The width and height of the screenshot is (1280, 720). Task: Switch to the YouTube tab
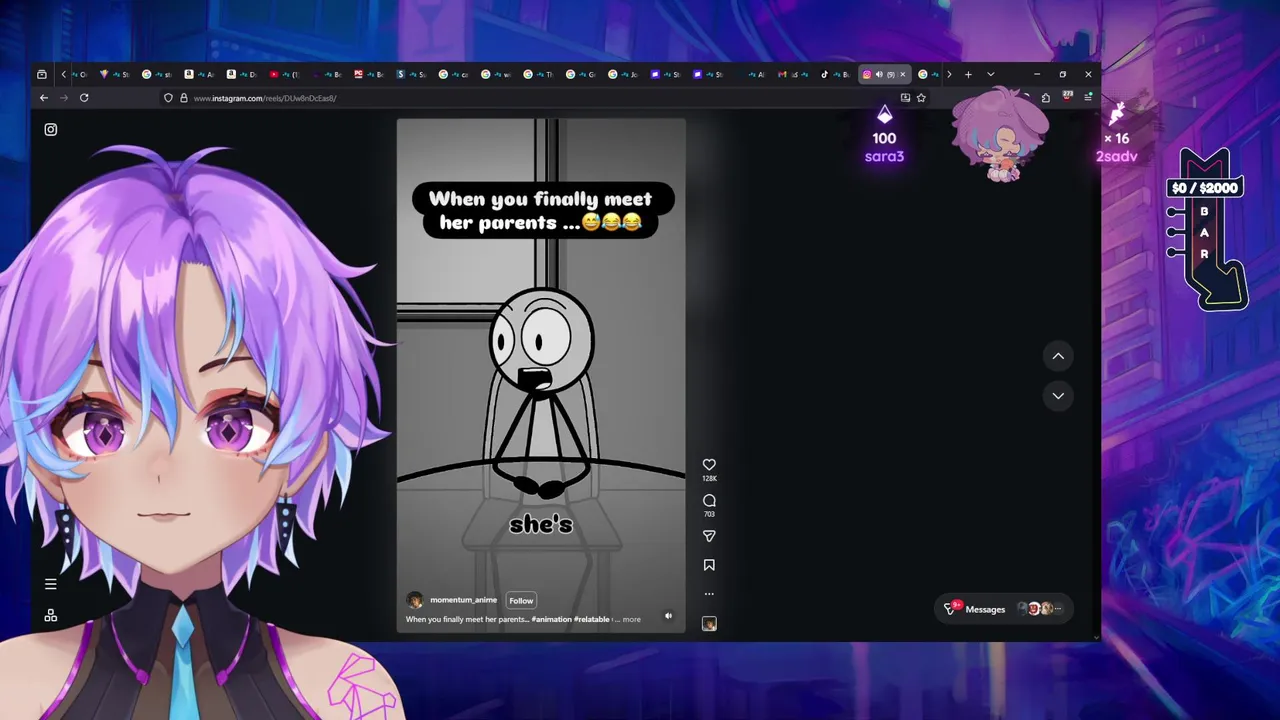tap(284, 74)
